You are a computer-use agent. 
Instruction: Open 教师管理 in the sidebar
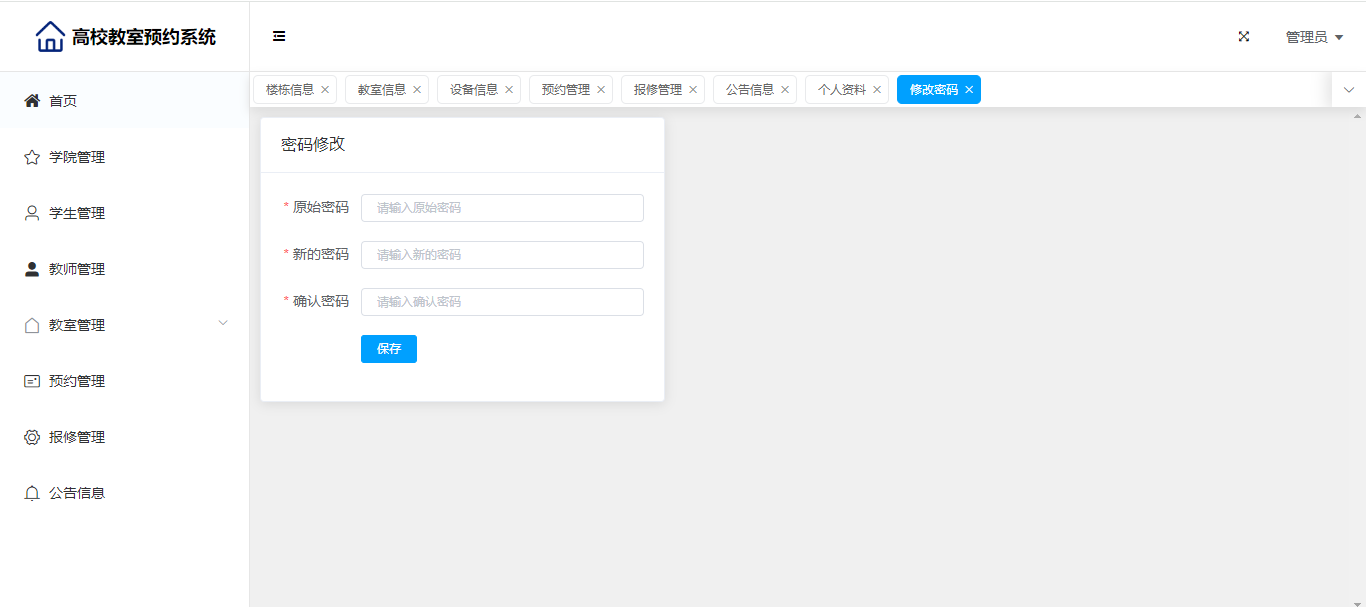click(124, 269)
